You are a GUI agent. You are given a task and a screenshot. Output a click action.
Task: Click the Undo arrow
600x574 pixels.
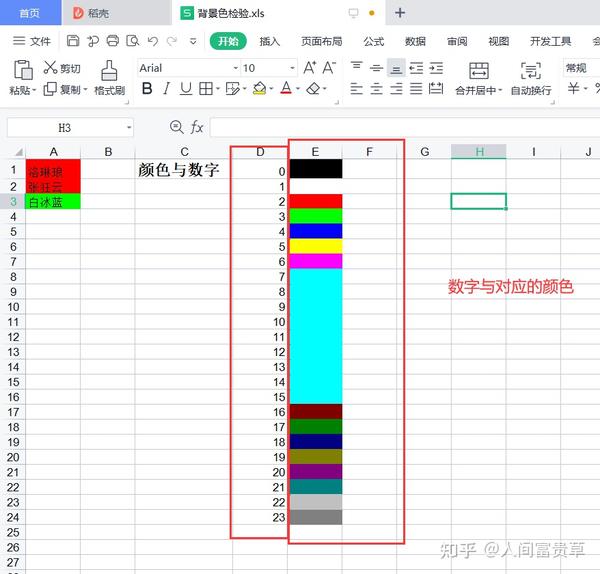(153, 41)
